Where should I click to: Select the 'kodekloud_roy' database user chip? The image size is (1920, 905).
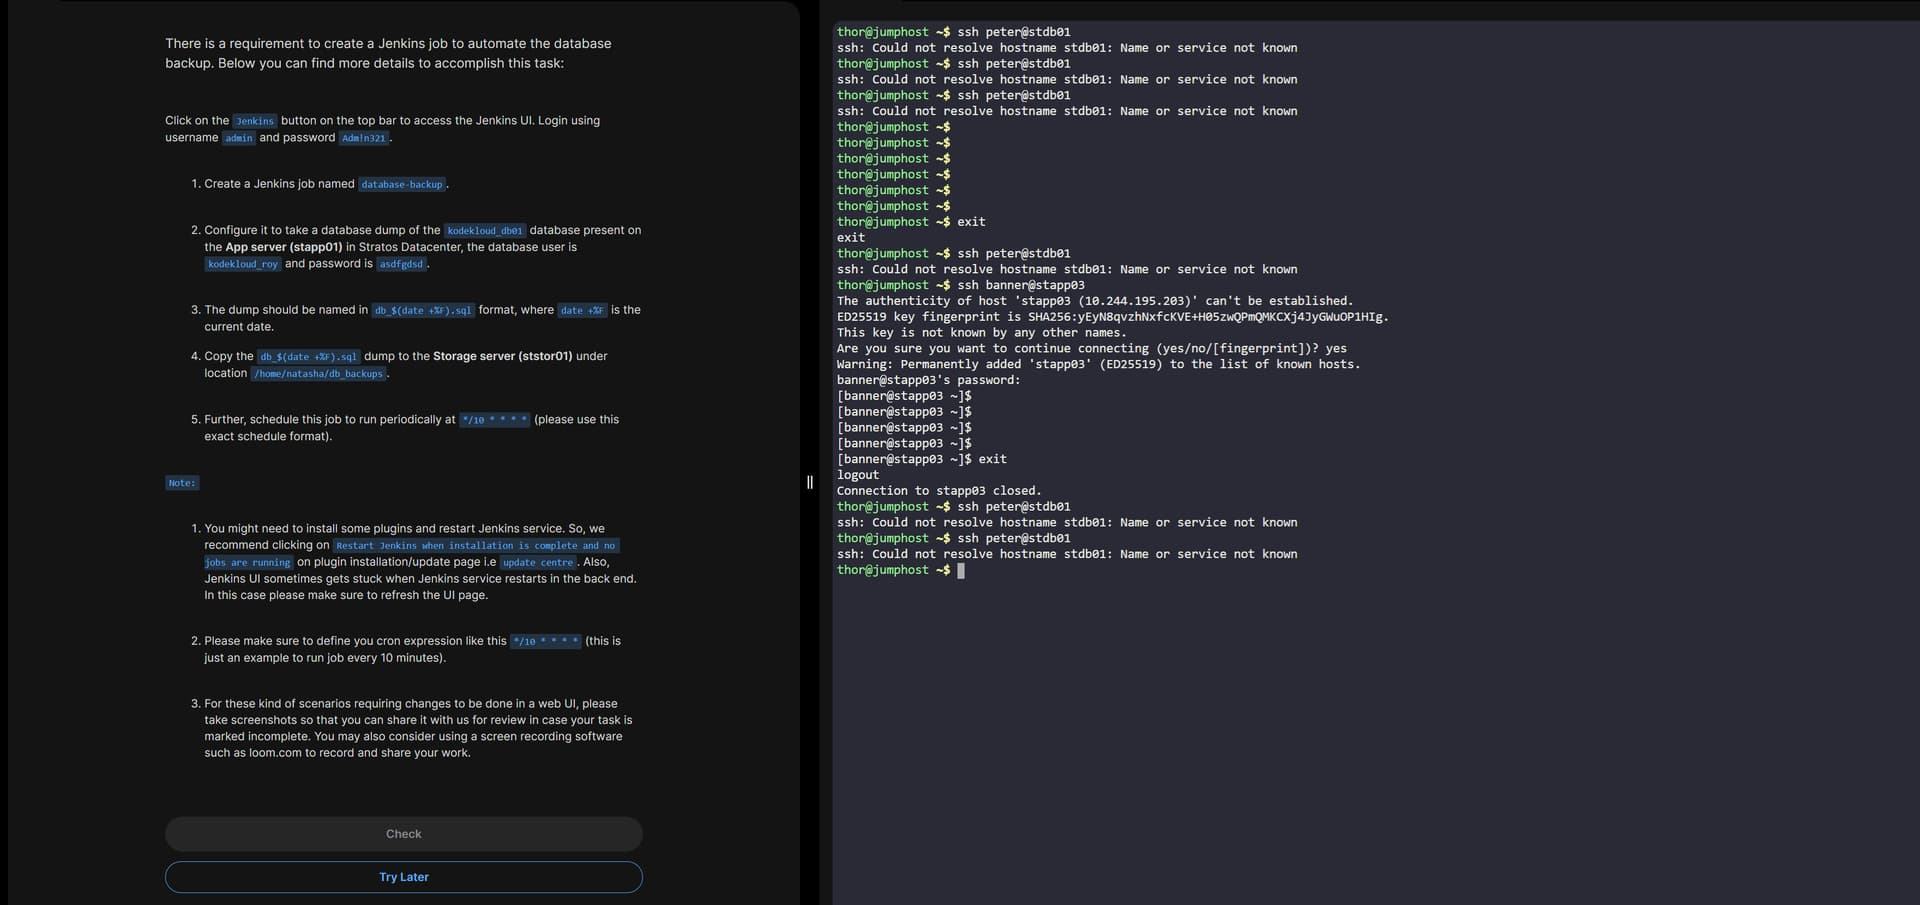tap(243, 264)
